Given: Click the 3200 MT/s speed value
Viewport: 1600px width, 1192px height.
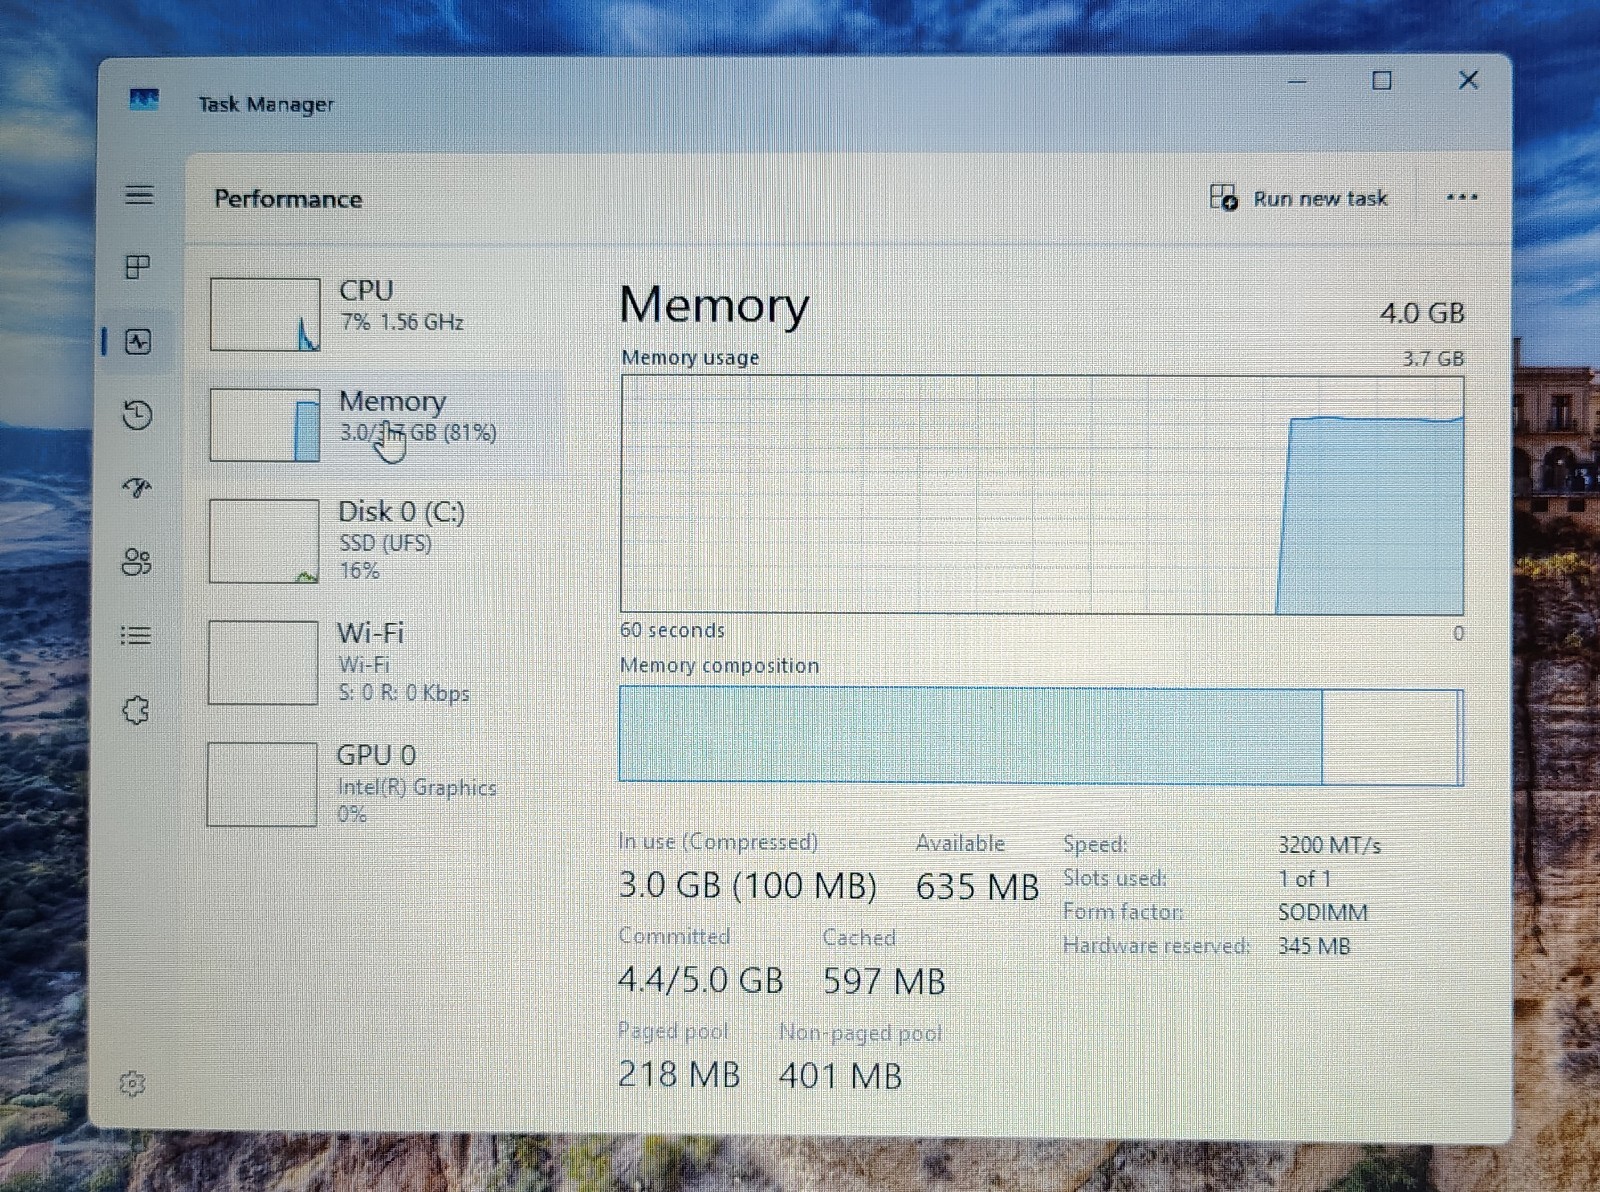Looking at the screenshot, I should [x=1329, y=845].
